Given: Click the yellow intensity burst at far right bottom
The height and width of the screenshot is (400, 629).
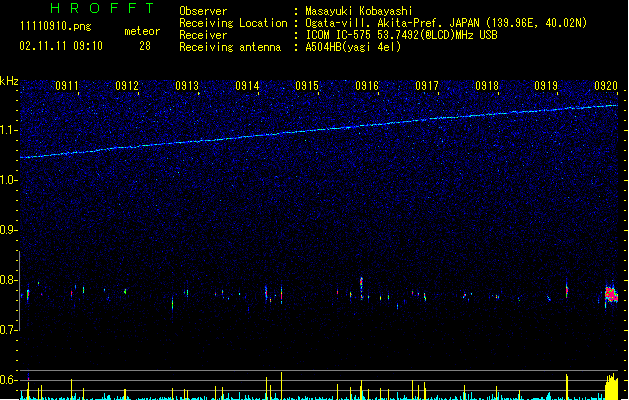Looking at the screenshot, I should tap(612, 386).
